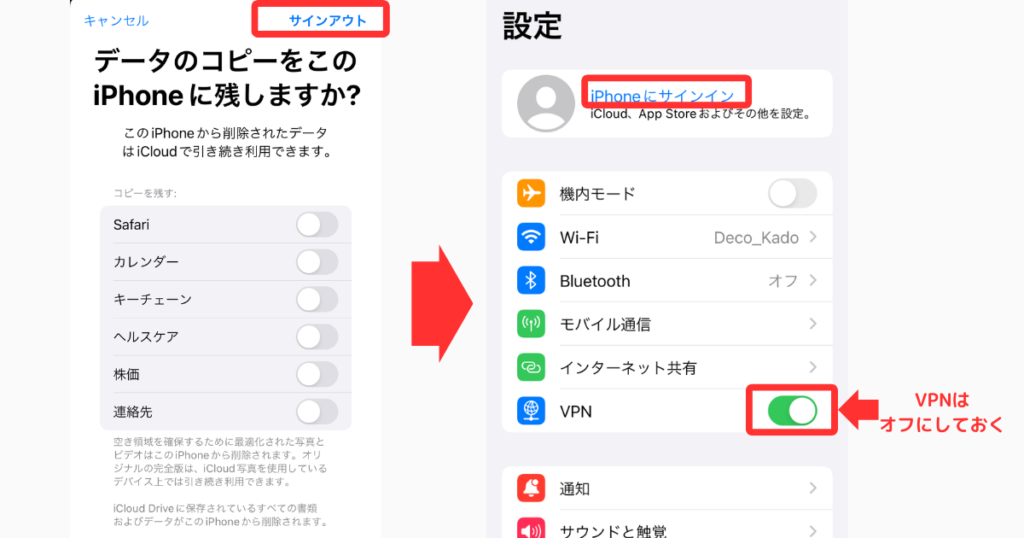Tap the VPN globe icon
The width and height of the screenshot is (1024, 538).
531,411
